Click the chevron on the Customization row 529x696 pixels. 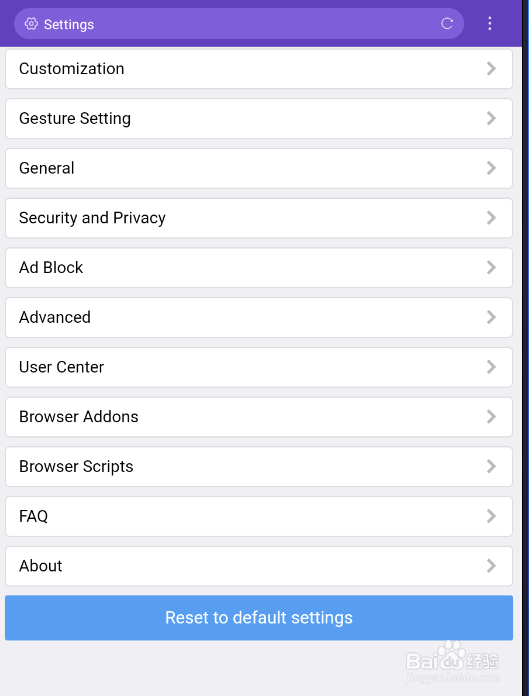click(491, 69)
